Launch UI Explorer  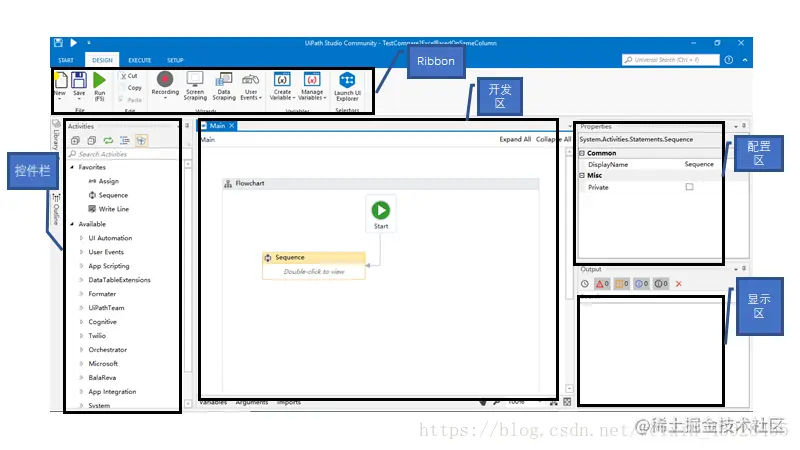(347, 87)
